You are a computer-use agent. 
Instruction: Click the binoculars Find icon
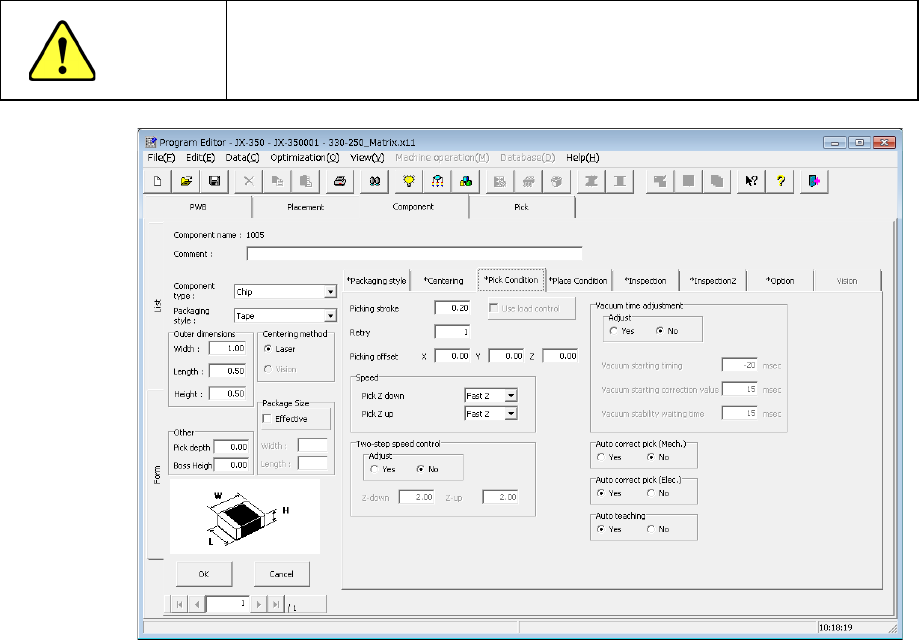click(374, 181)
